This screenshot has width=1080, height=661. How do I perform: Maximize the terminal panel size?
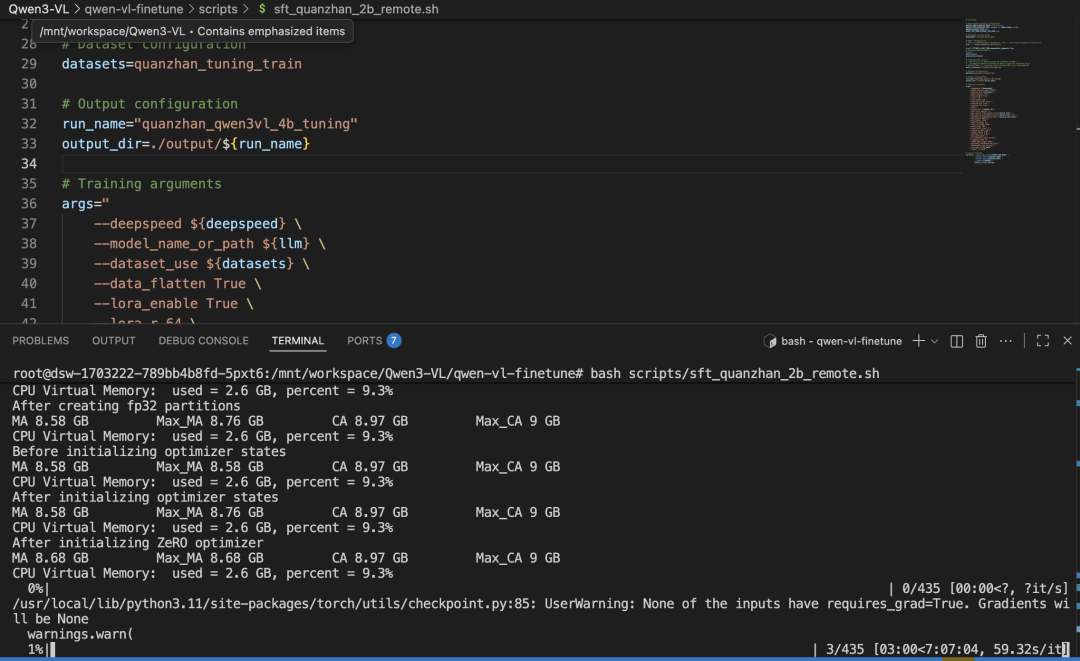tap(1042, 341)
